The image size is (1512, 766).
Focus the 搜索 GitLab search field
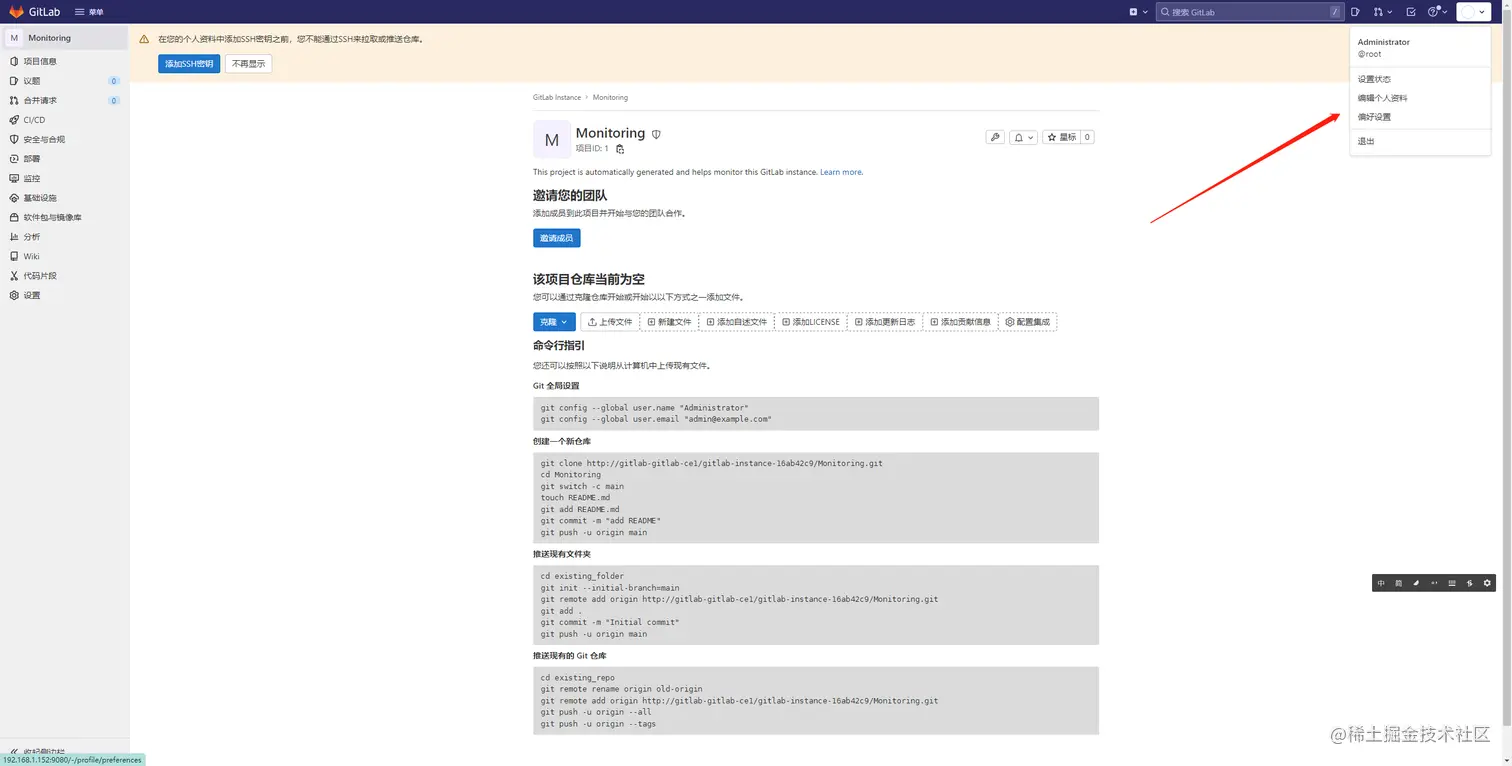pos(1250,12)
